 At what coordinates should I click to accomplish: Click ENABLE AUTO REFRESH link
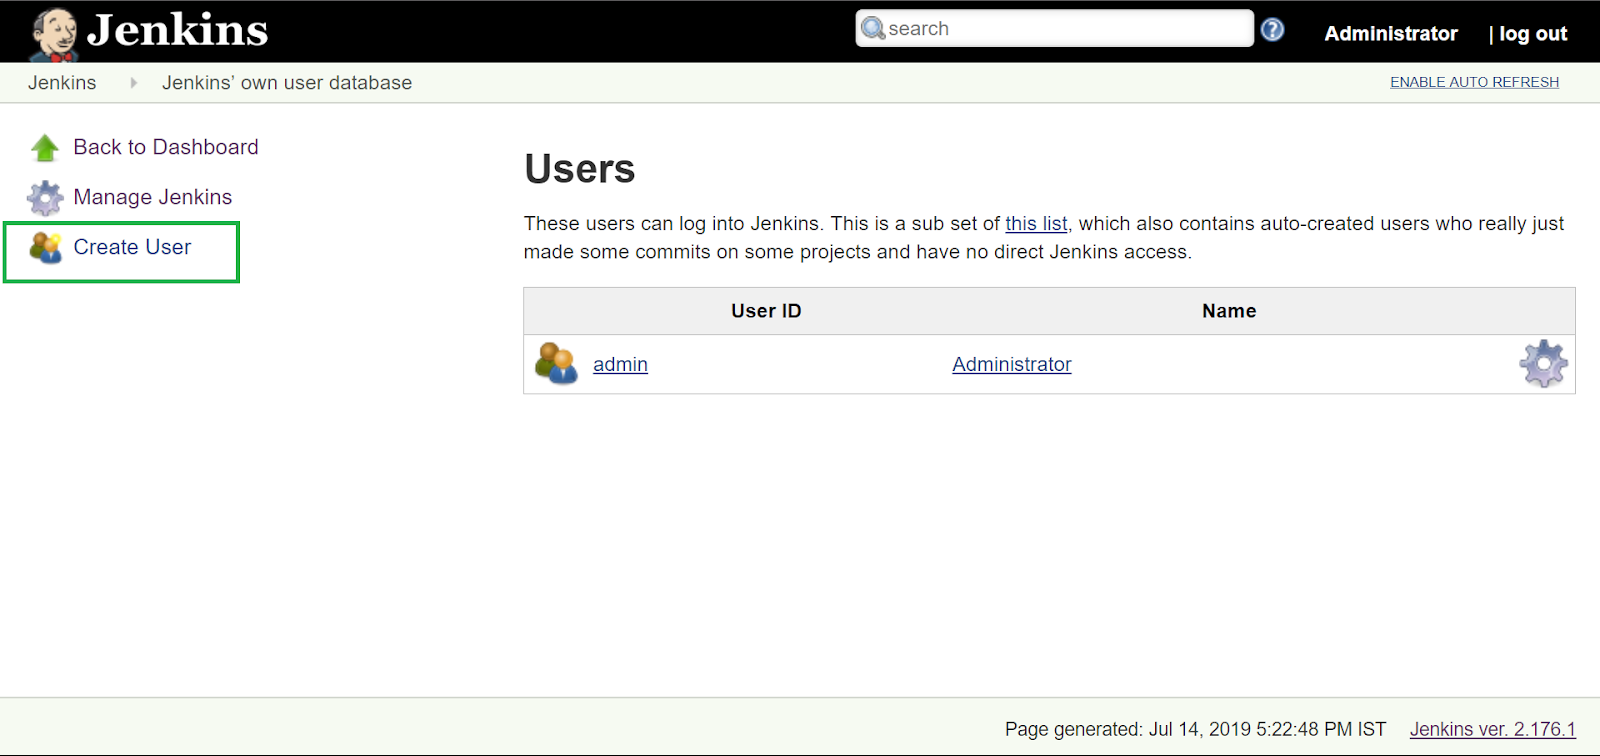coord(1474,82)
